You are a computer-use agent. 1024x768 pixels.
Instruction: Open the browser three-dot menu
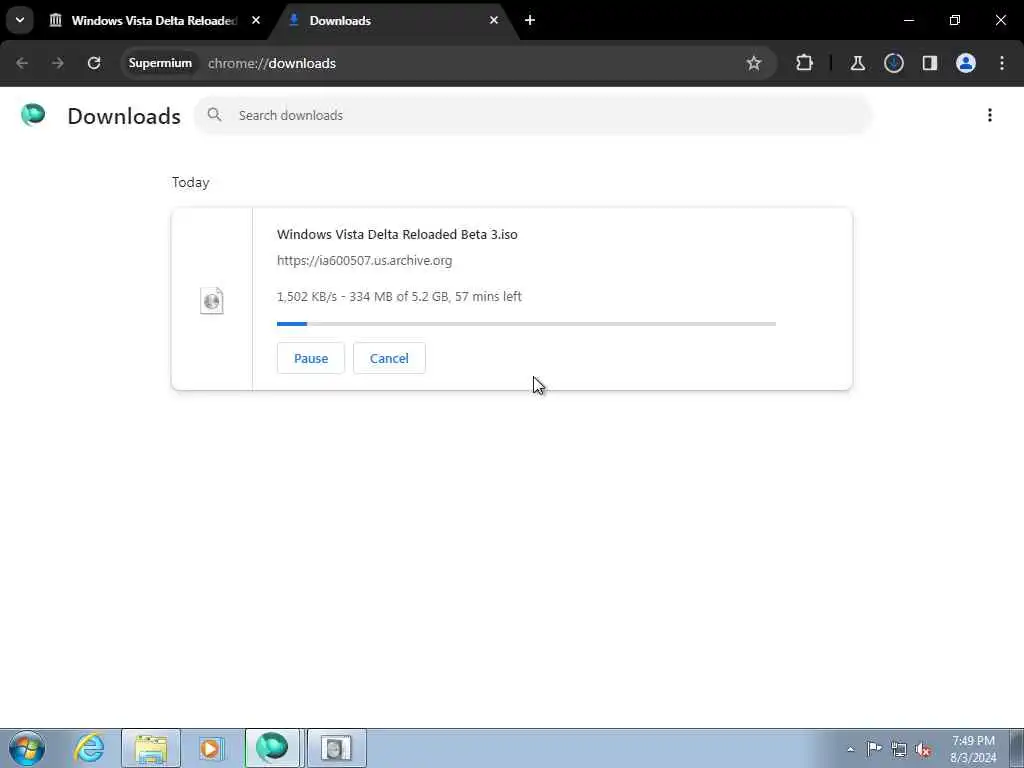(1002, 63)
